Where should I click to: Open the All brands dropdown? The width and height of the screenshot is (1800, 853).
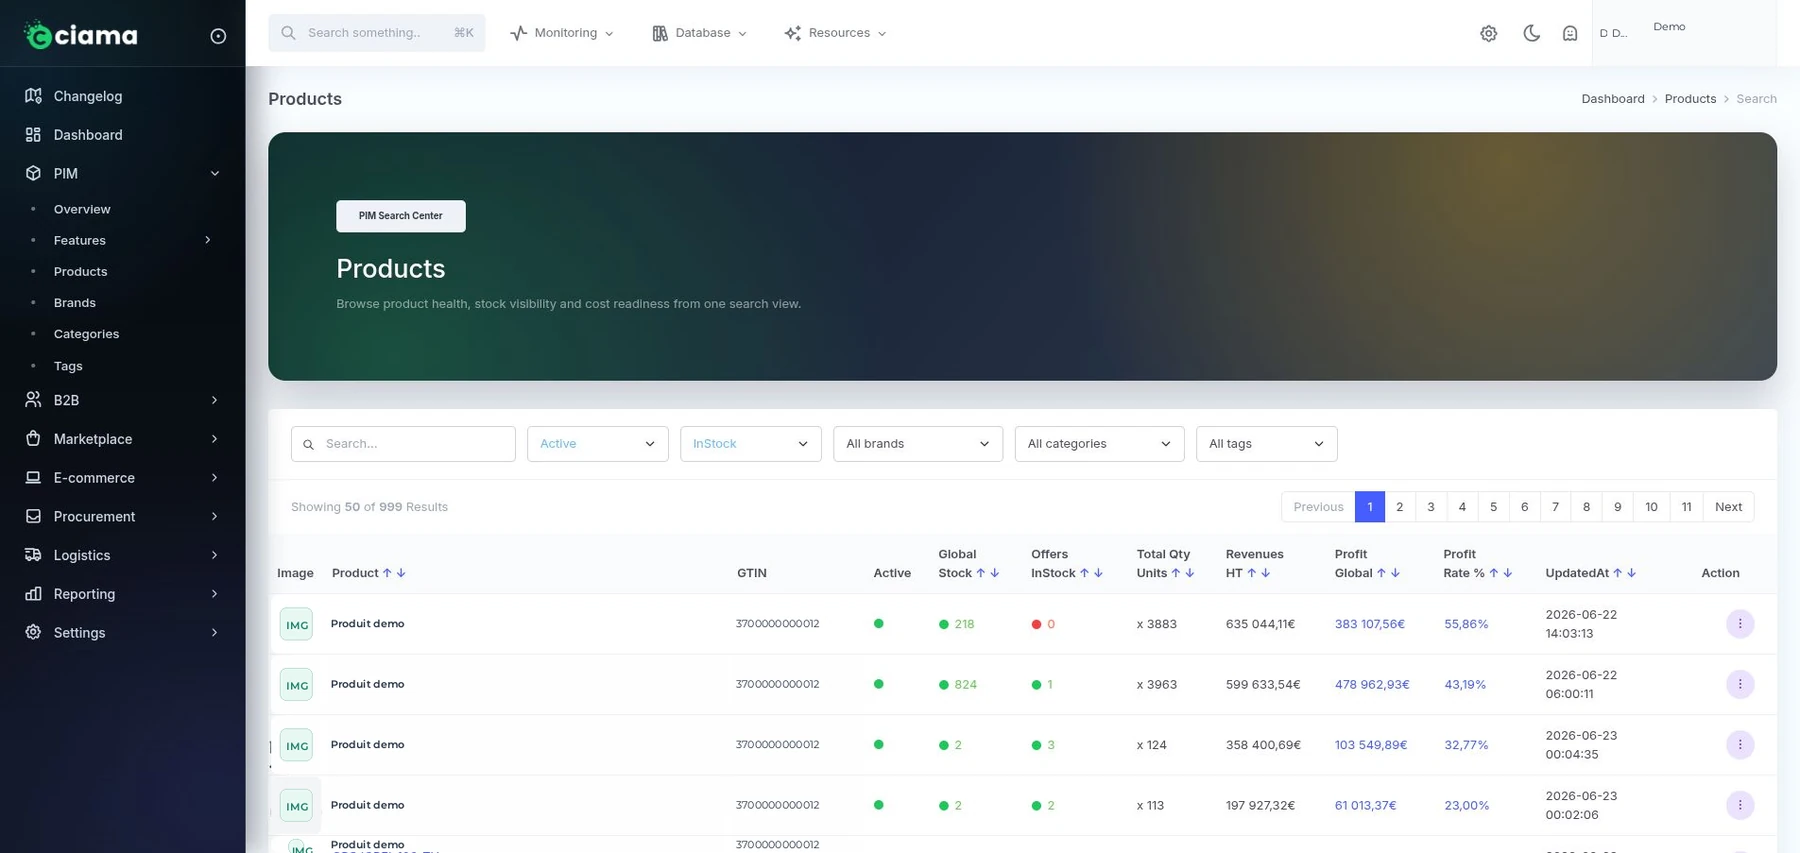[917, 444]
